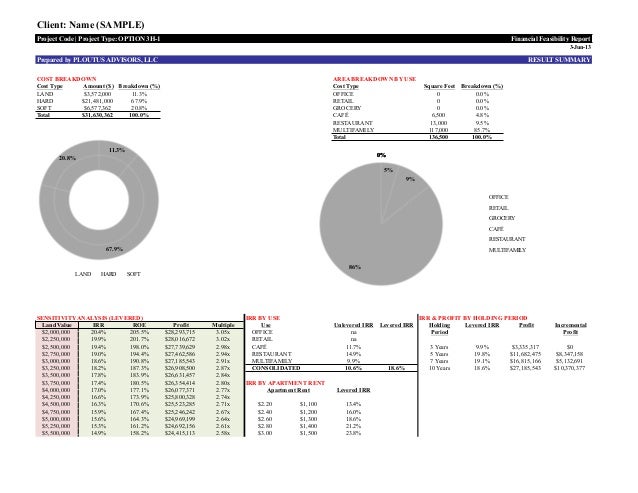The height and width of the screenshot is (493, 638).
Task: Click the '$1,100' apartment rent value
Action: pyautogui.click(x=308, y=404)
